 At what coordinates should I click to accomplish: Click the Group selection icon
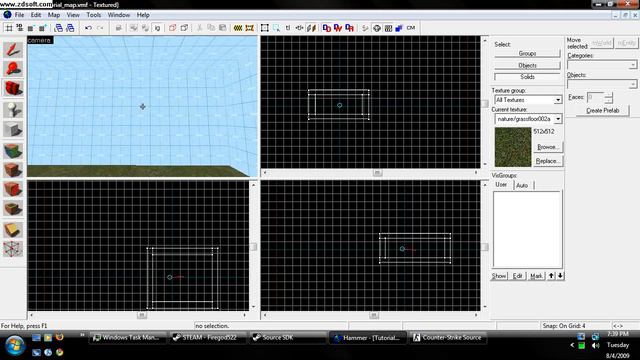[134, 28]
